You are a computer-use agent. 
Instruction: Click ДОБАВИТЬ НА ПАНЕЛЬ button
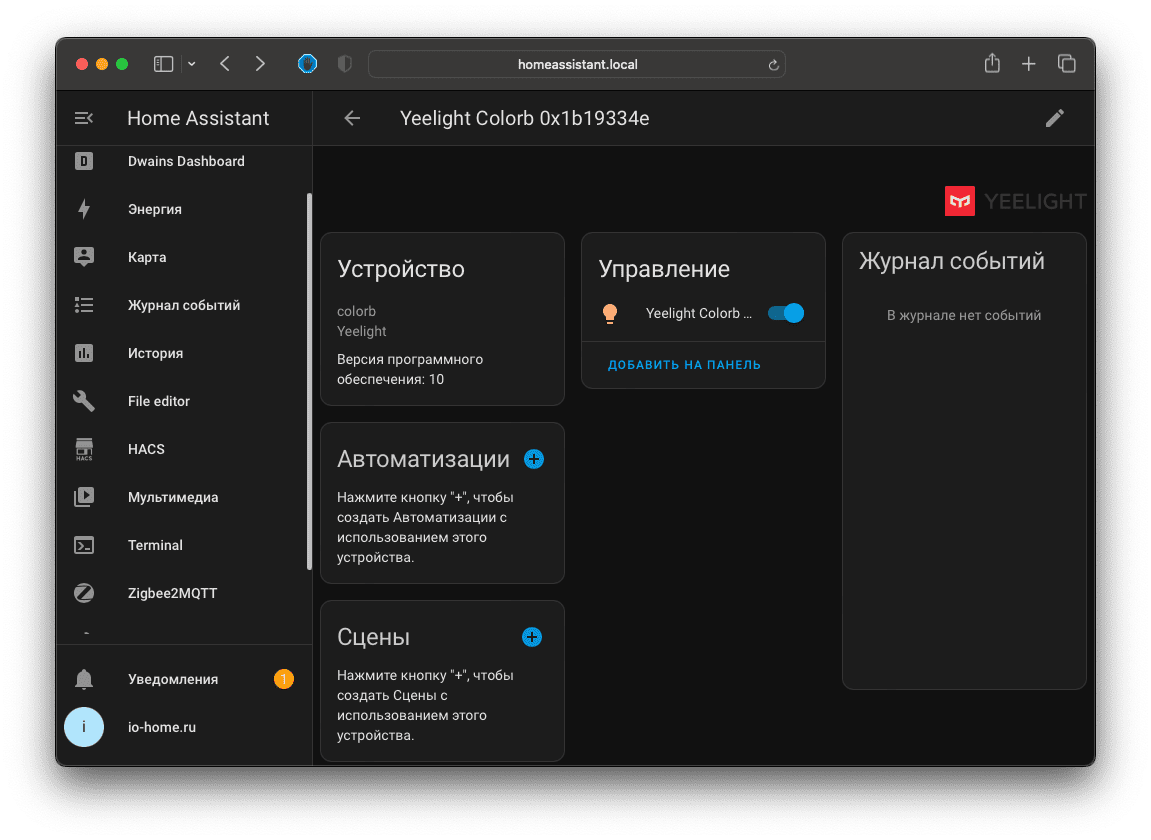click(x=684, y=365)
